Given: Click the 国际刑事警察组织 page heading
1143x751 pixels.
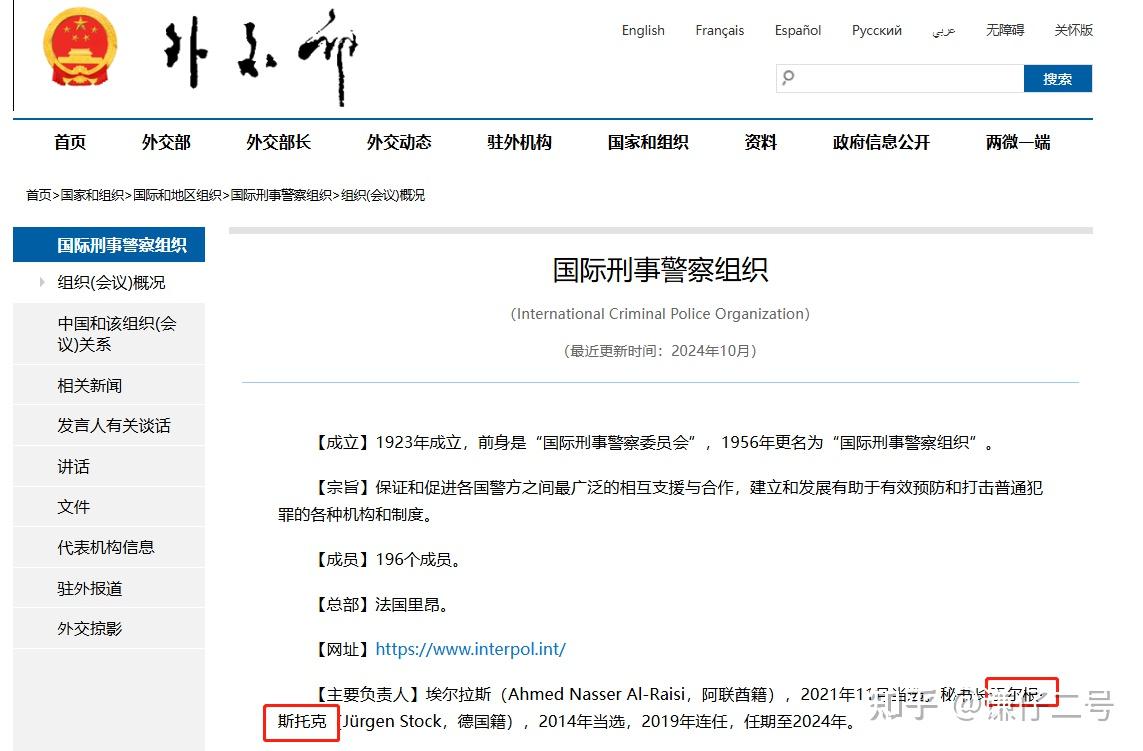Looking at the screenshot, I should 660,270.
